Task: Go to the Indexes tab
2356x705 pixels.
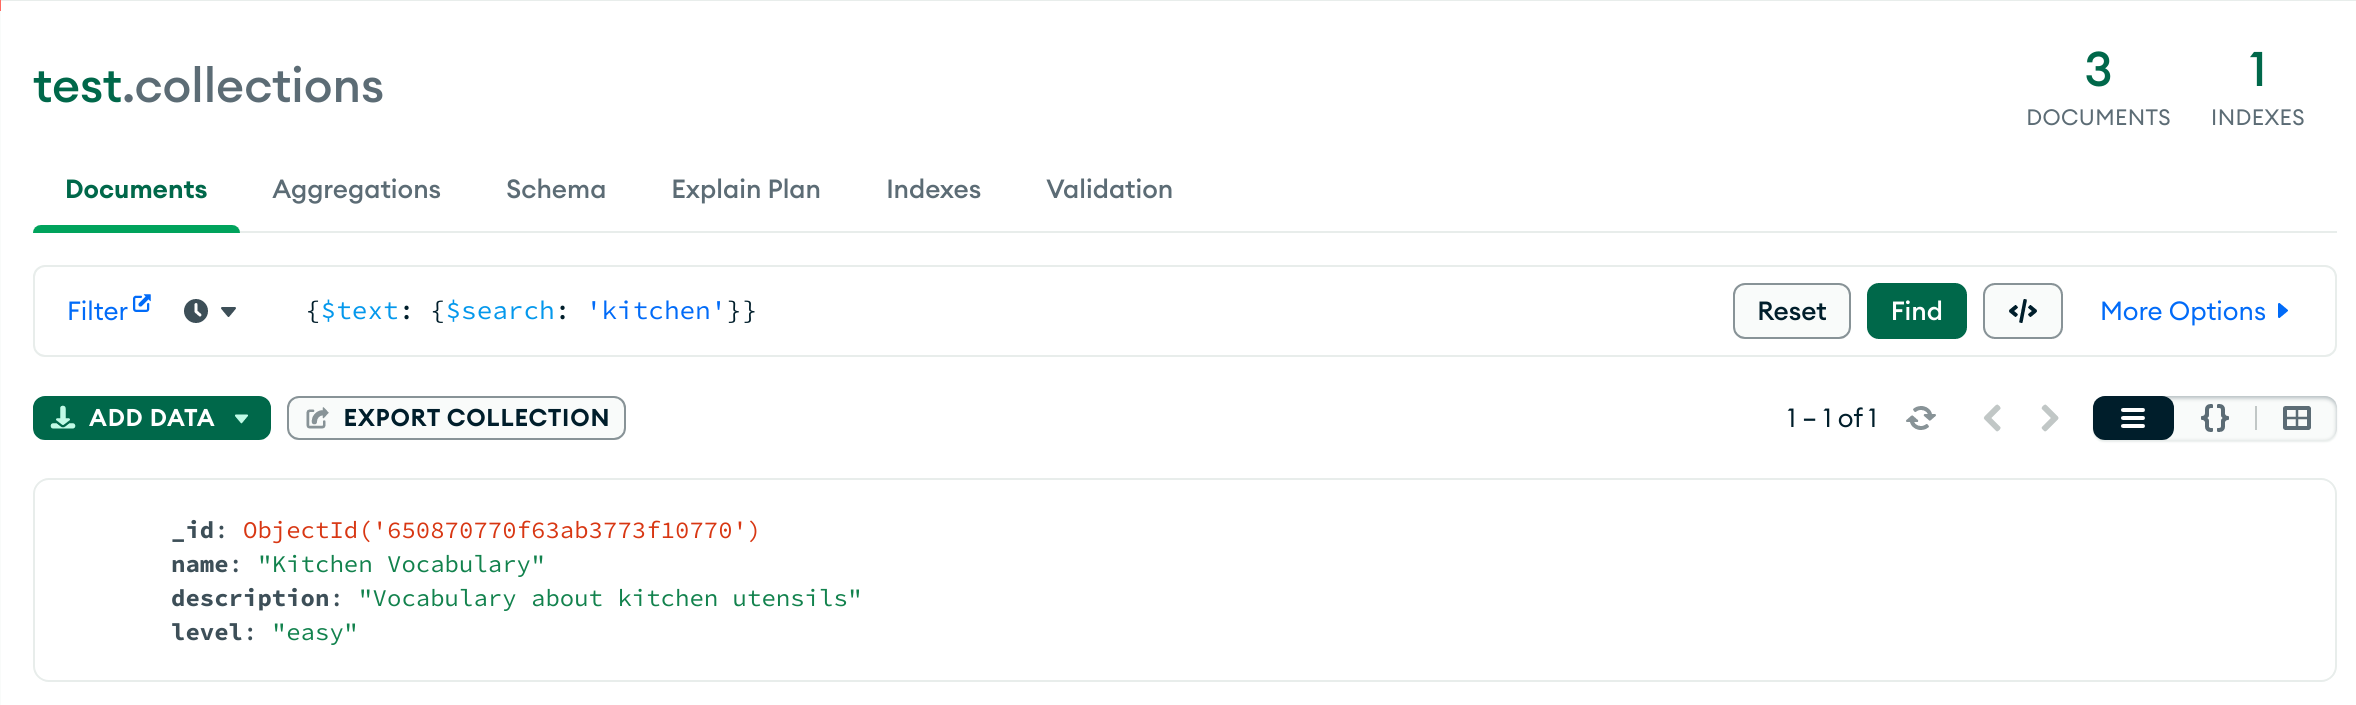Action: [x=932, y=189]
